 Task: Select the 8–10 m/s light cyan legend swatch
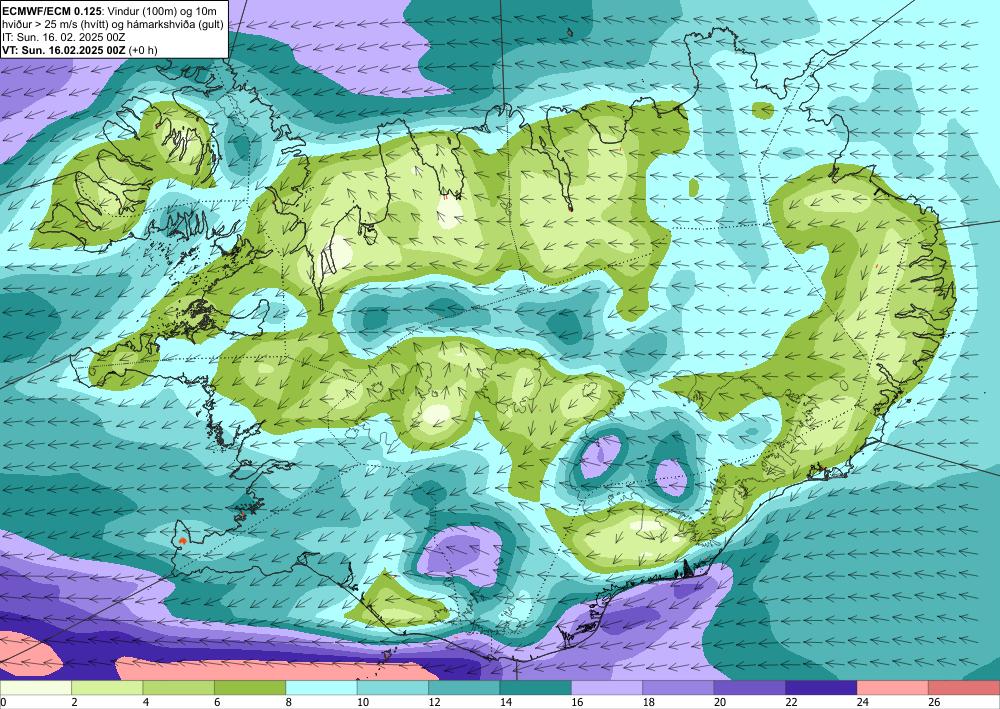[x=321, y=688]
